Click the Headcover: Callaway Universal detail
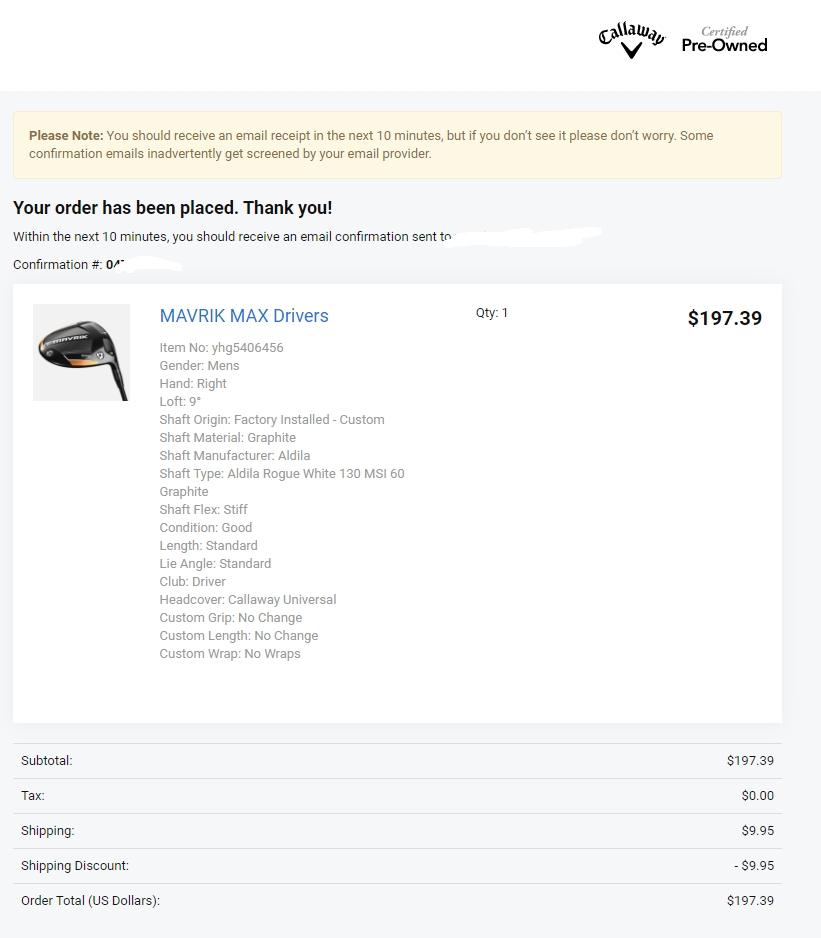This screenshot has height=938, width=821. point(247,600)
